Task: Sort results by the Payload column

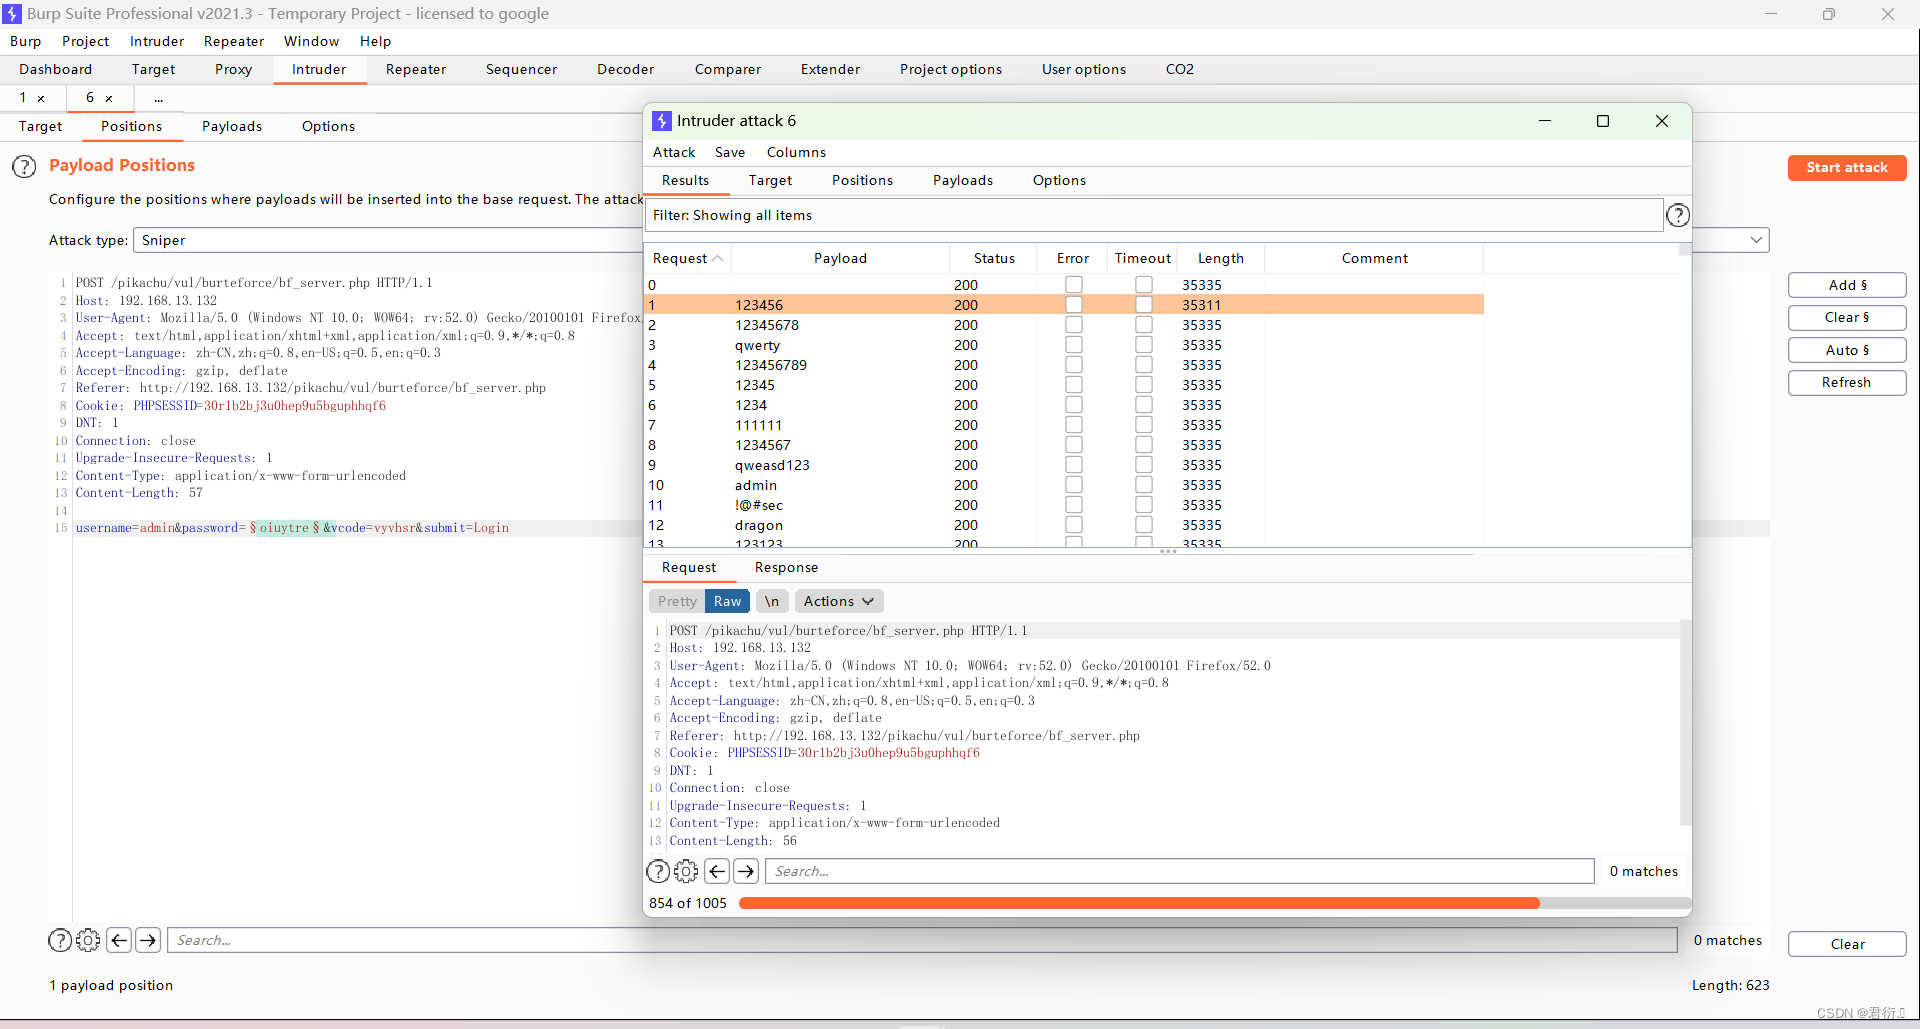Action: click(840, 258)
